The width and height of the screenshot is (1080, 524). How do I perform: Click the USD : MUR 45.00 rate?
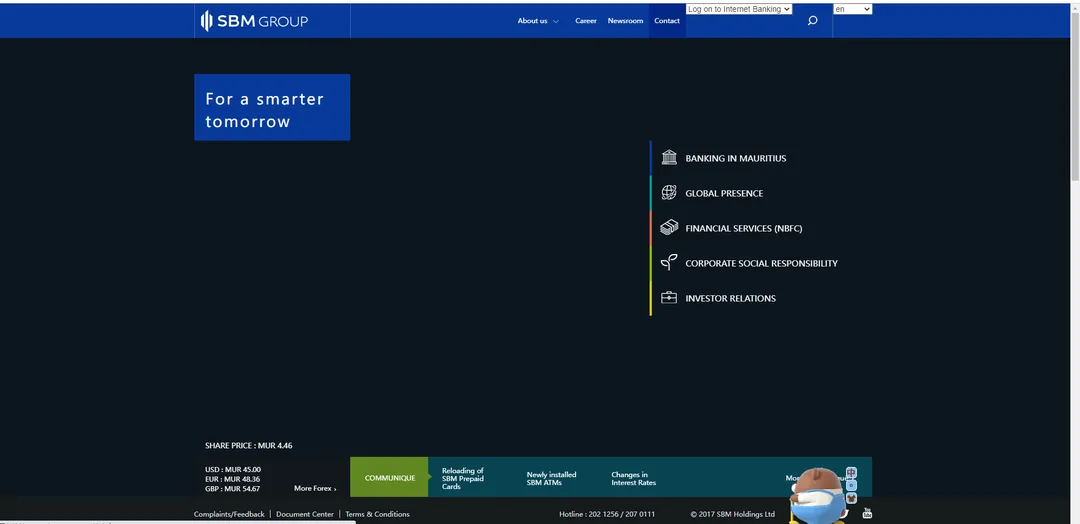(x=233, y=470)
